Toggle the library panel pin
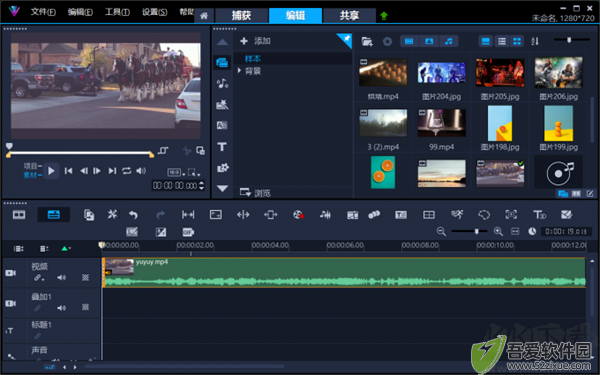The image size is (600, 375). [346, 39]
